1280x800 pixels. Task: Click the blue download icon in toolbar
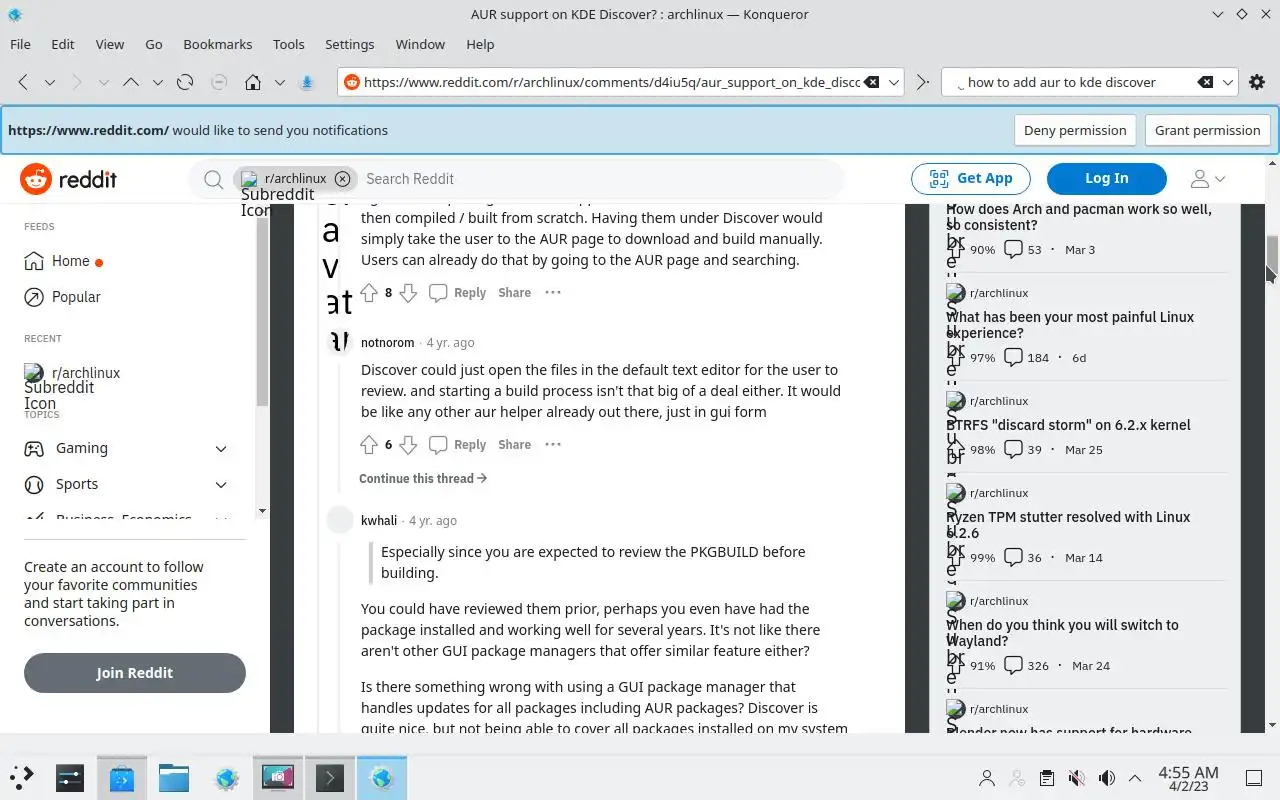[x=308, y=82]
